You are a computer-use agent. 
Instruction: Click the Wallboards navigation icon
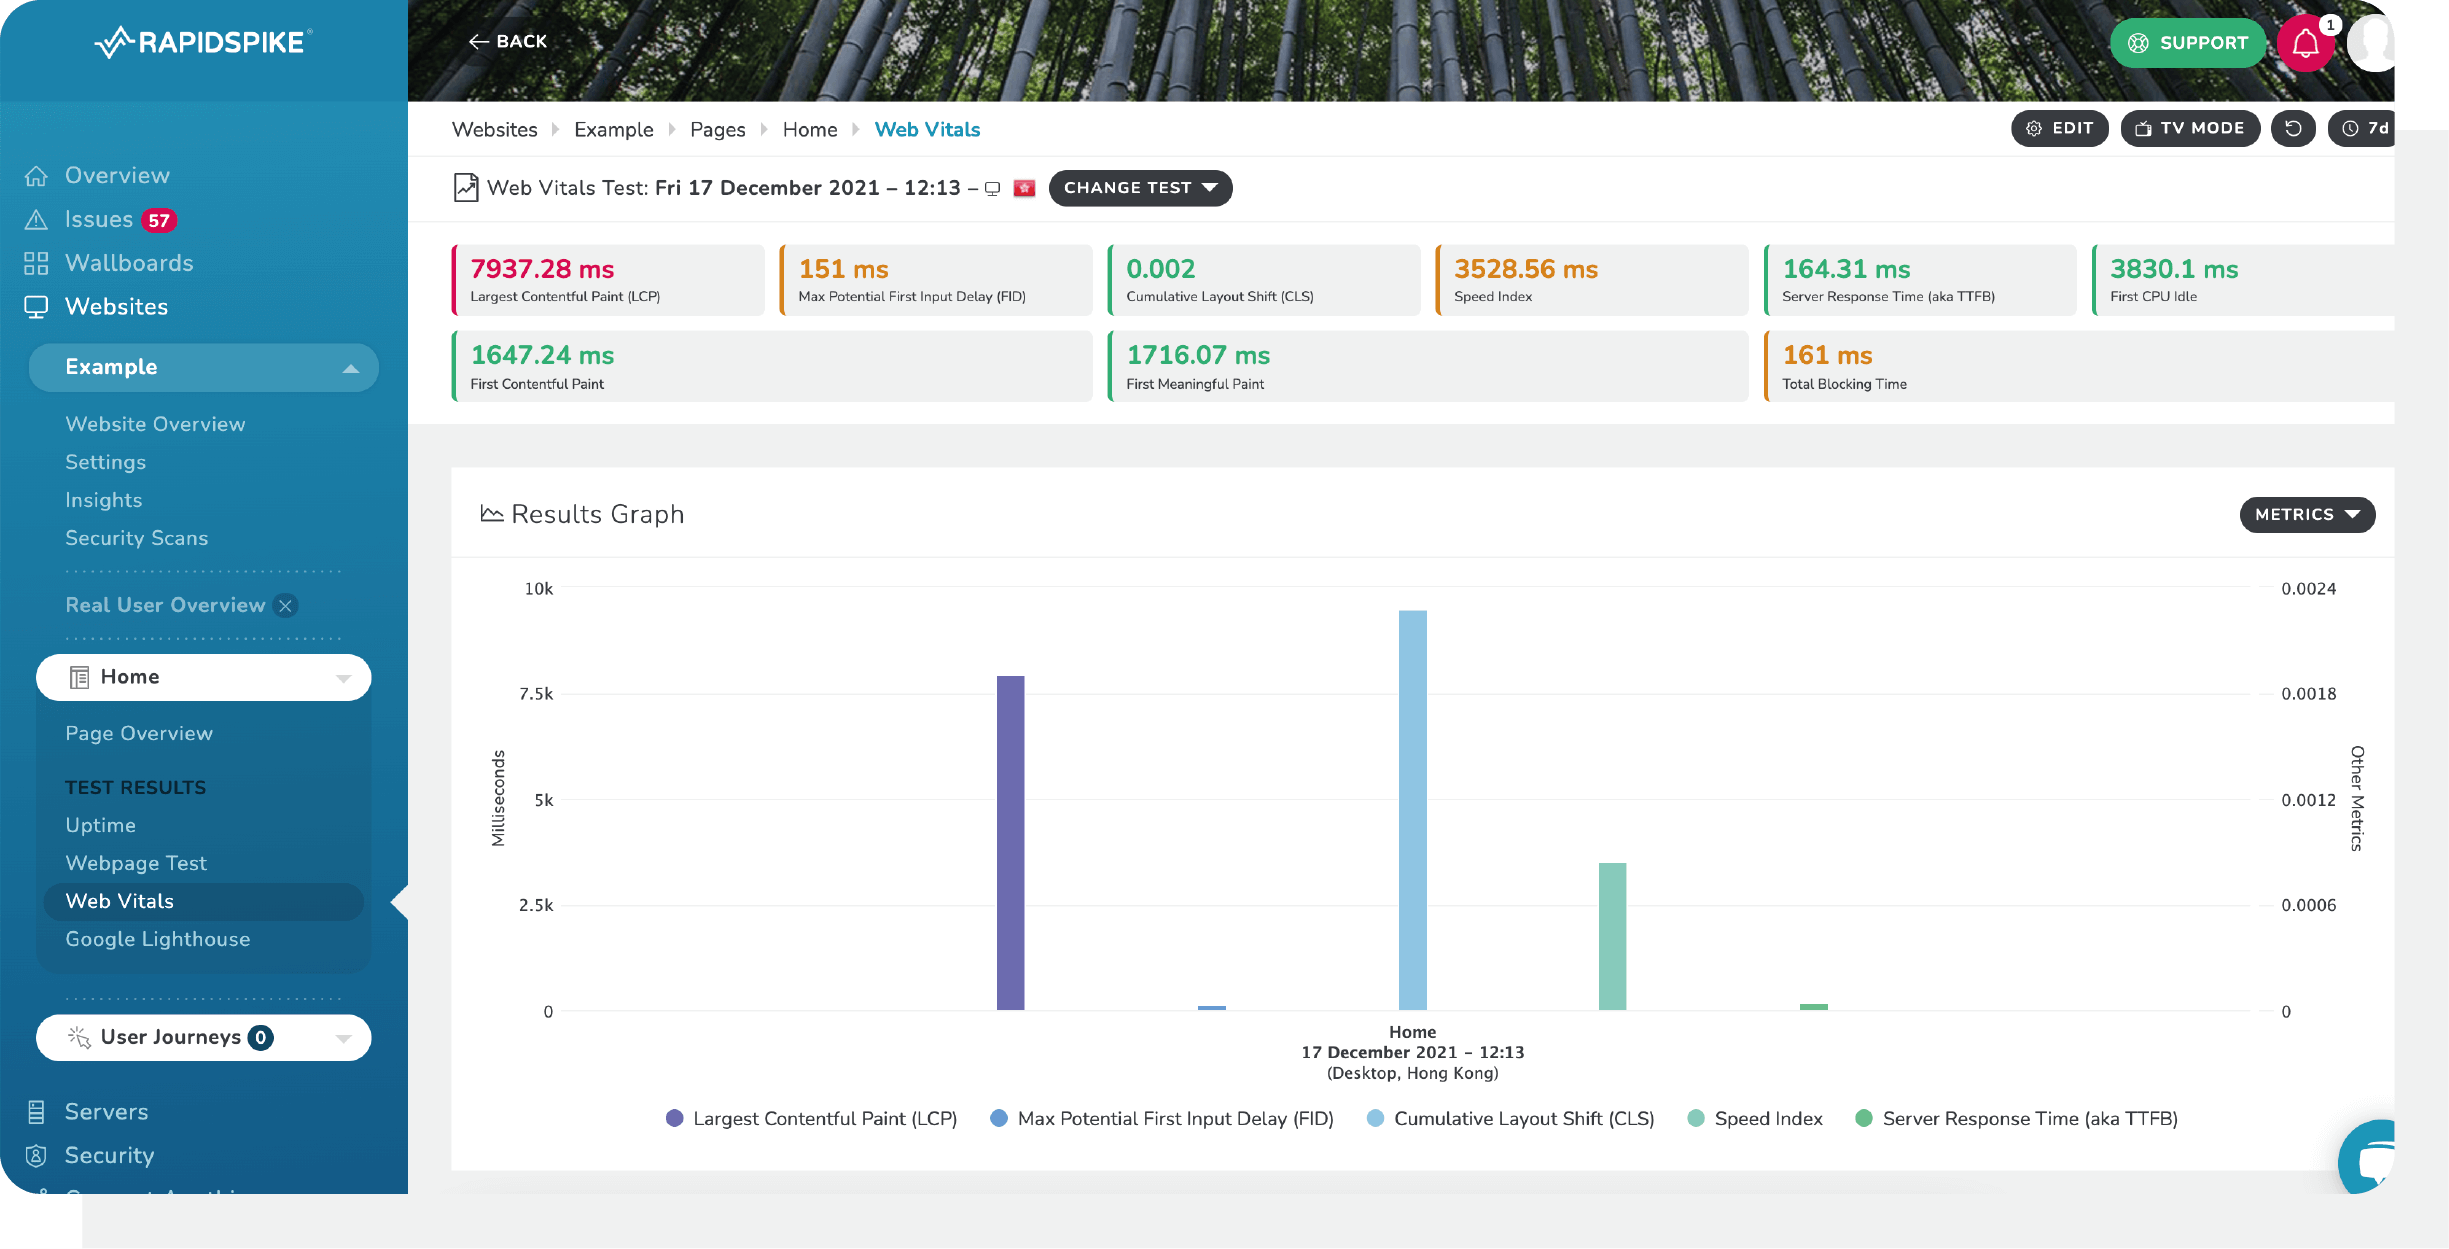click(x=37, y=261)
